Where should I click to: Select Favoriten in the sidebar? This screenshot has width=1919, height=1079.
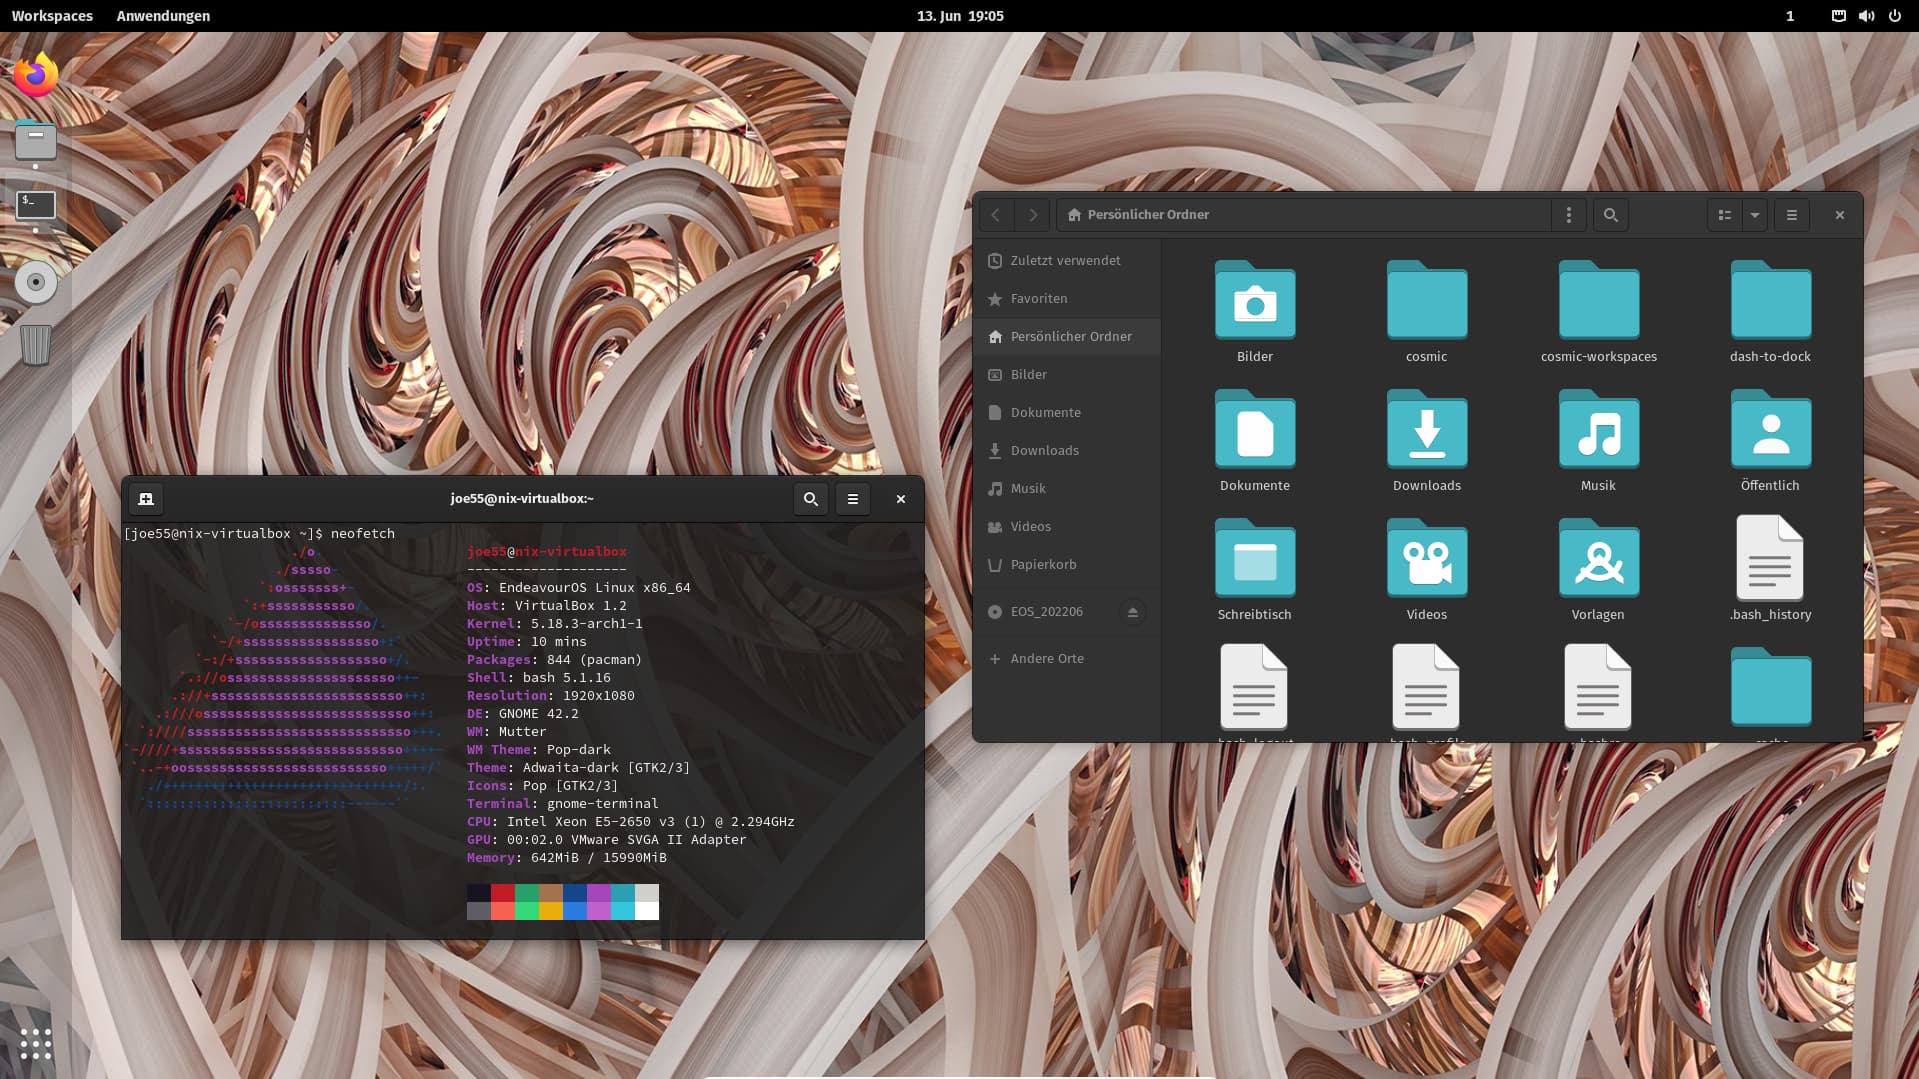pyautogui.click(x=1067, y=299)
